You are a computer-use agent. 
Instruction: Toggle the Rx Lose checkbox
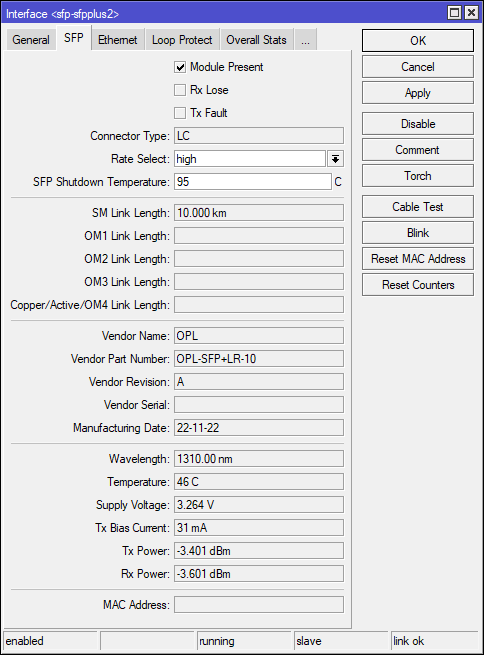click(180, 90)
